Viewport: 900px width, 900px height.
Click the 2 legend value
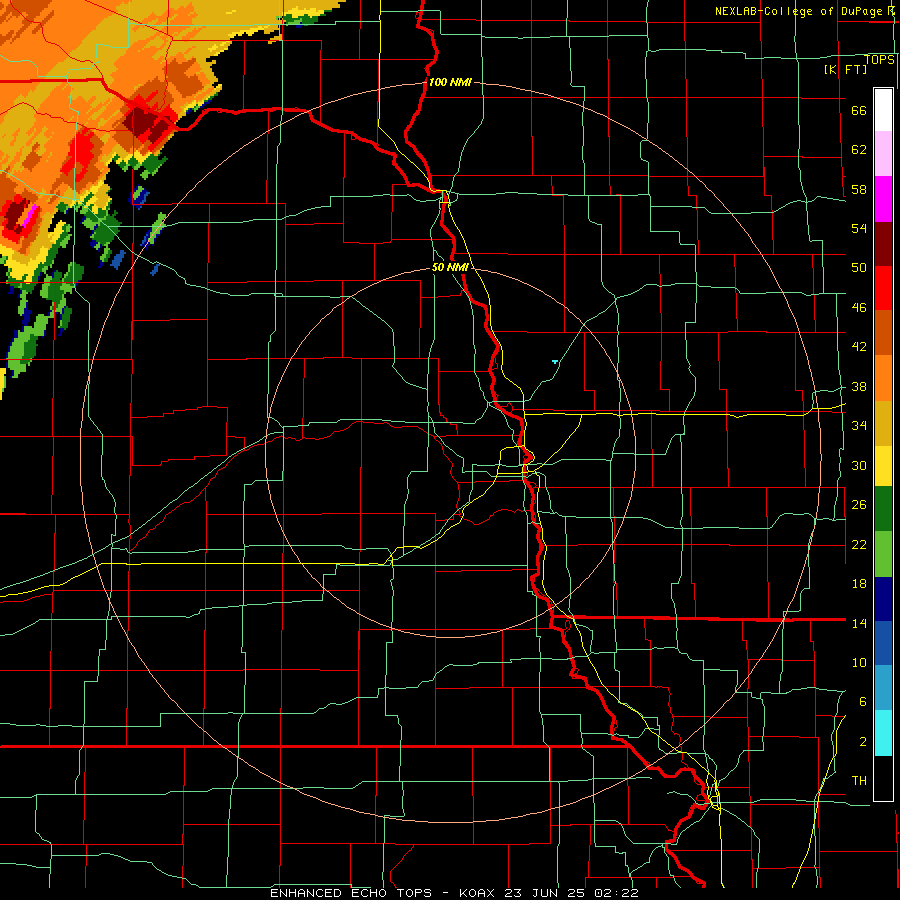[x=863, y=742]
